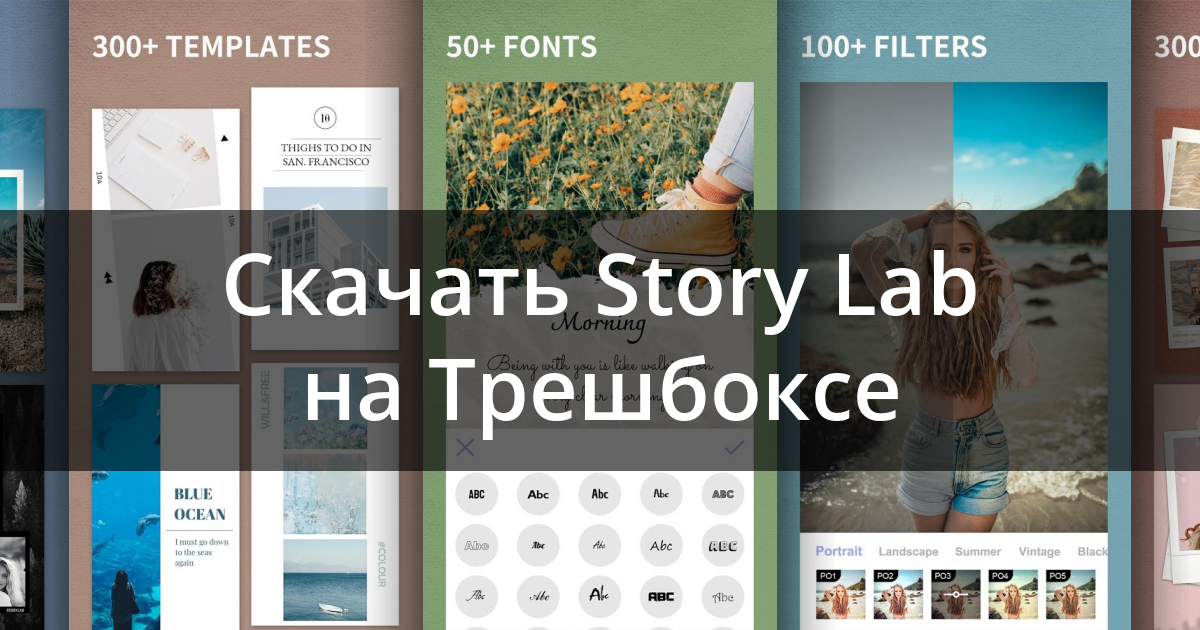
Task: Pick the thin handwritten Abc font, fourth in second row
Action: [x=661, y=546]
